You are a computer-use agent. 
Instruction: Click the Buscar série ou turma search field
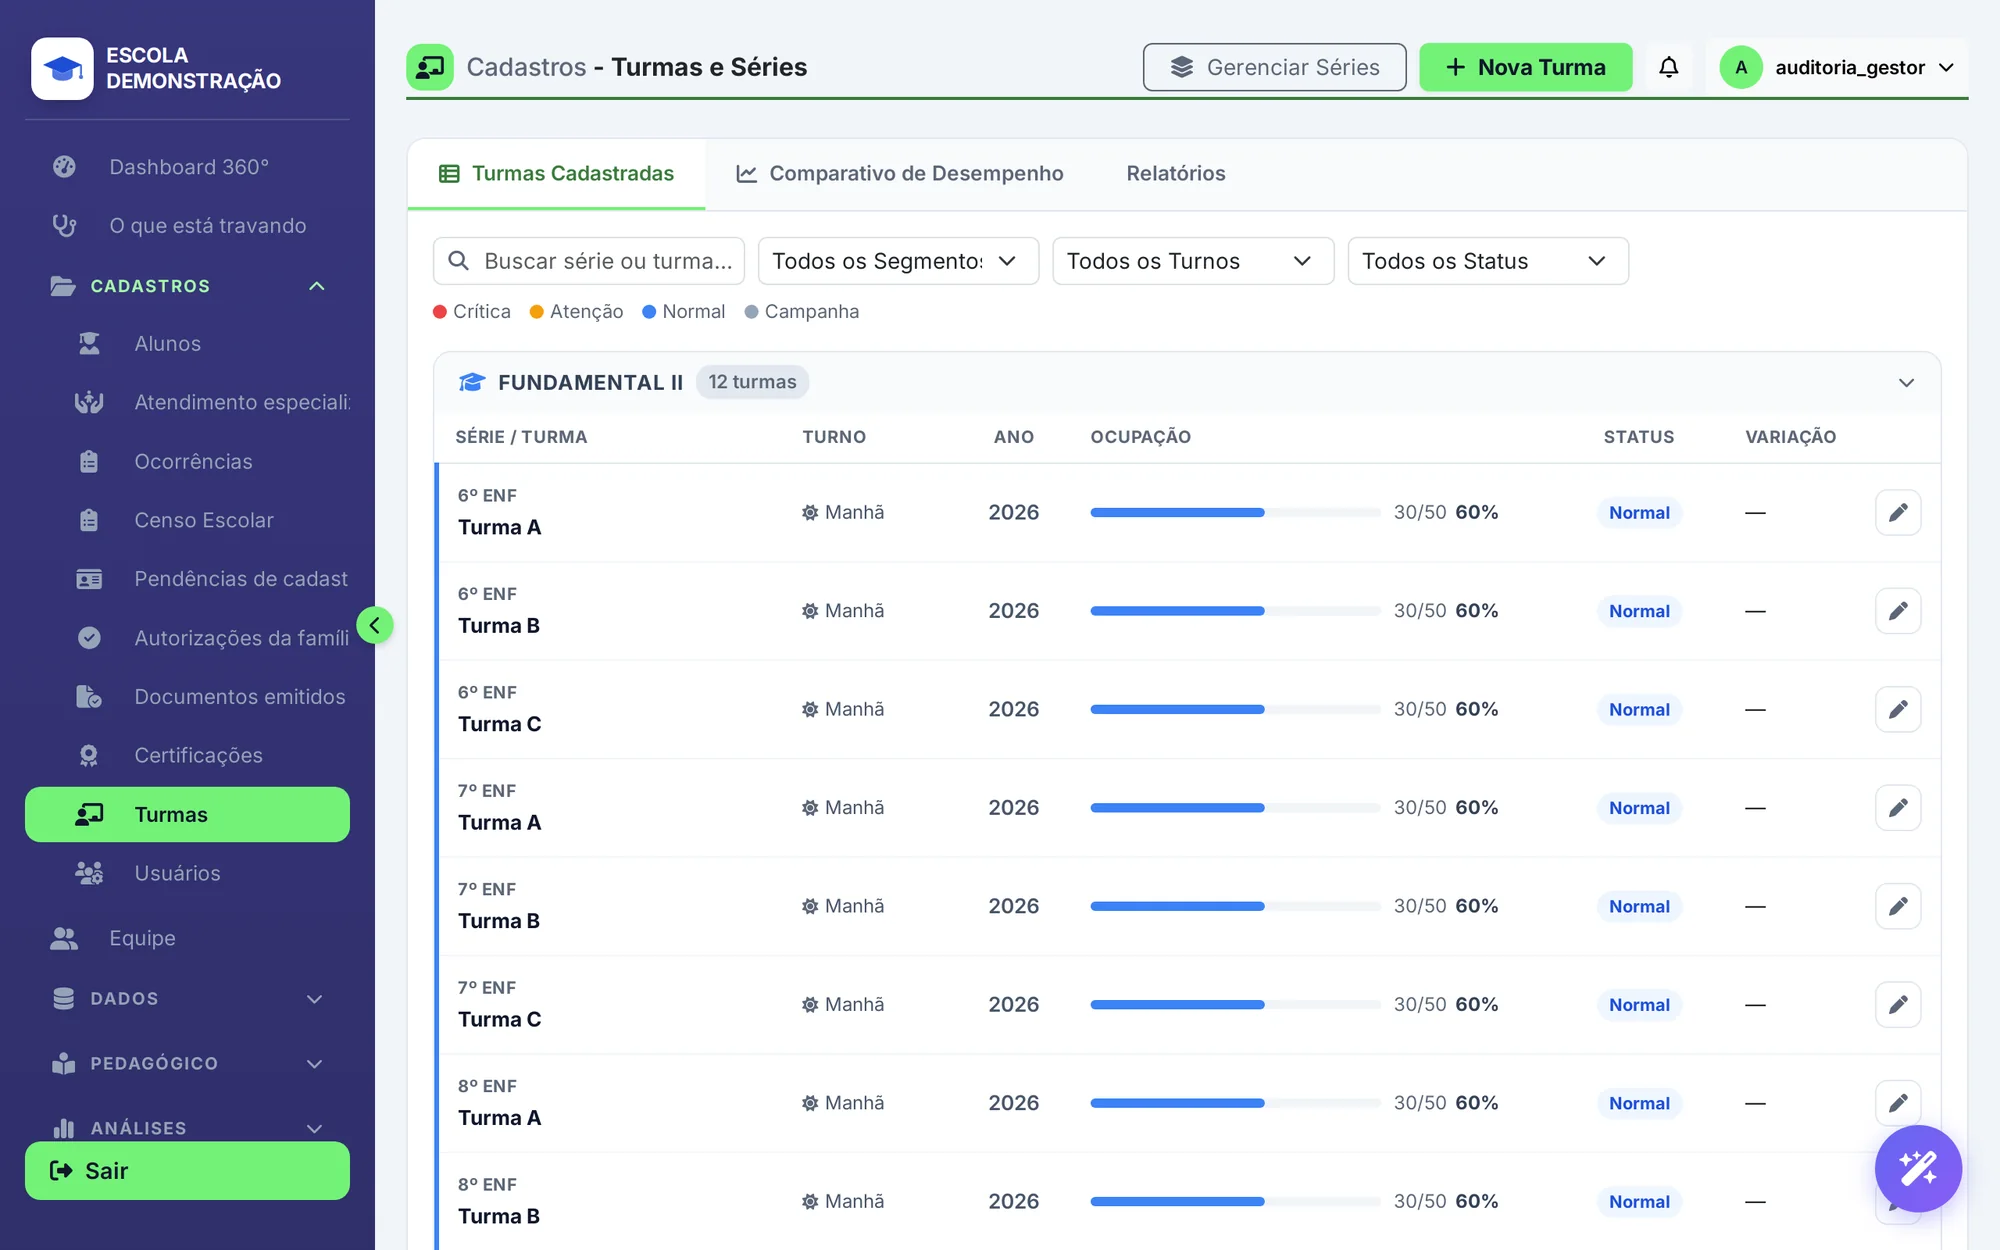(x=589, y=261)
